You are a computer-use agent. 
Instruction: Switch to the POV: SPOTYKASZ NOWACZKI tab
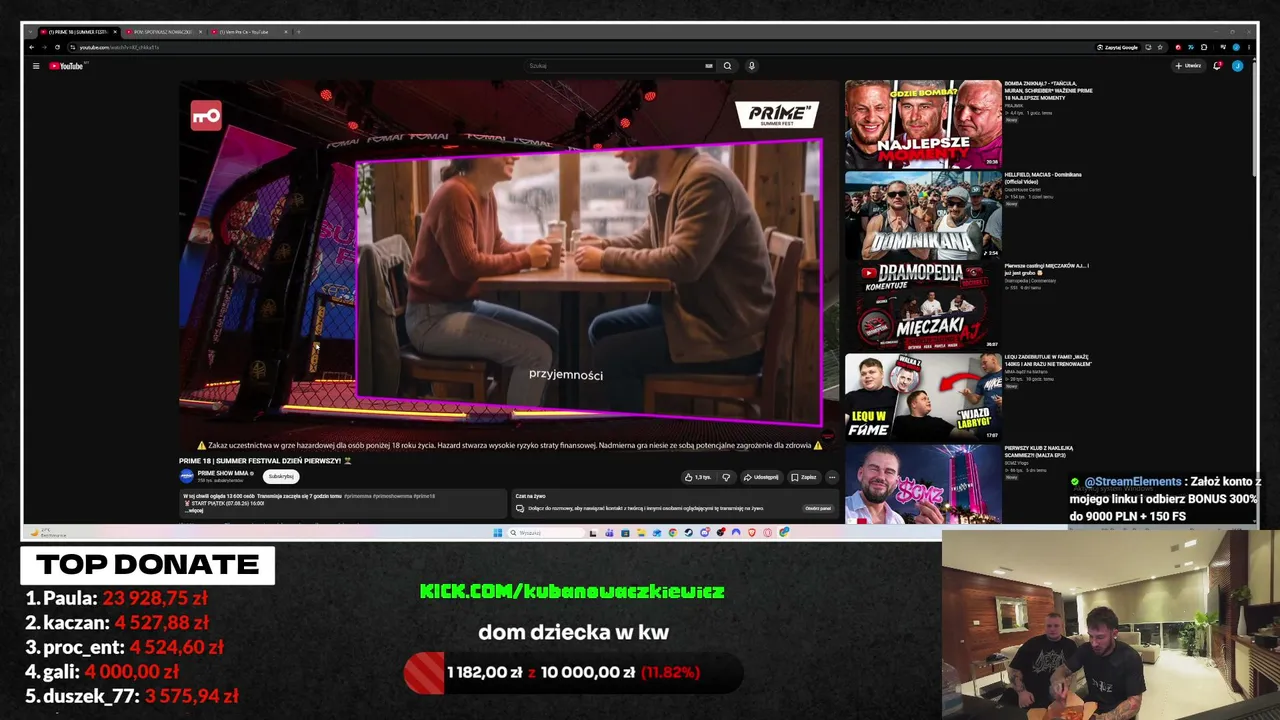tap(164, 32)
